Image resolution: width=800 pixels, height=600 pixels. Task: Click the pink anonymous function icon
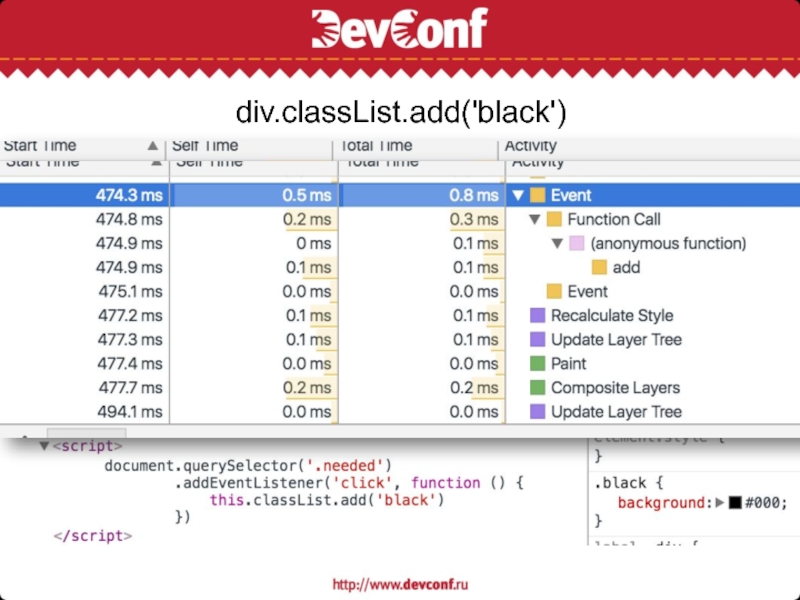pos(577,243)
